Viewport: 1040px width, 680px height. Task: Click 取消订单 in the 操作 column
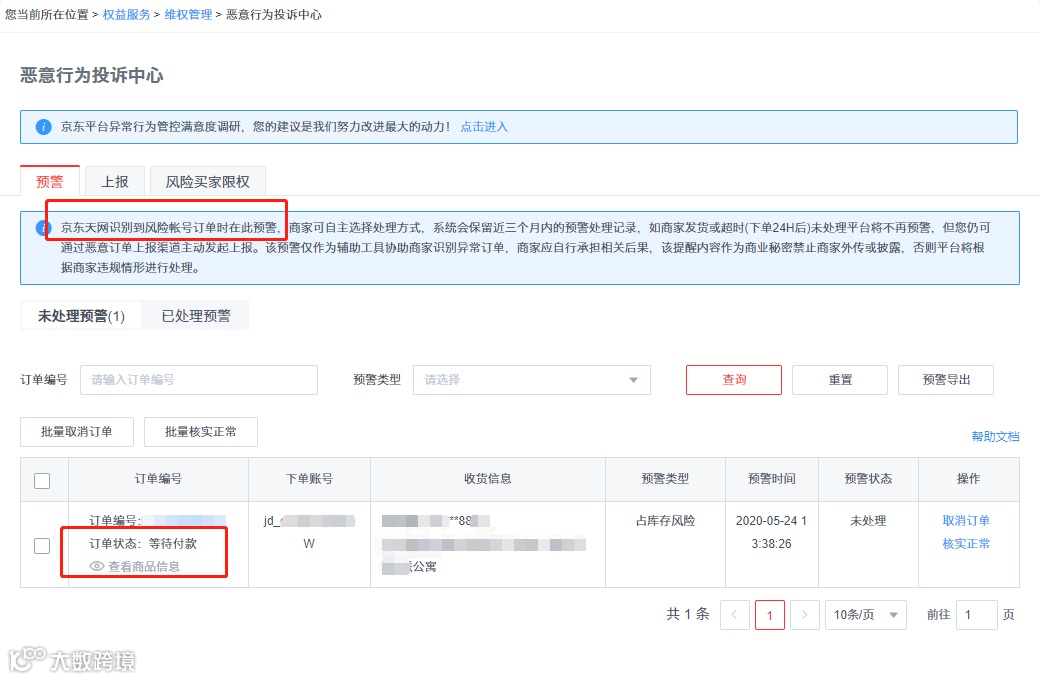point(966,521)
